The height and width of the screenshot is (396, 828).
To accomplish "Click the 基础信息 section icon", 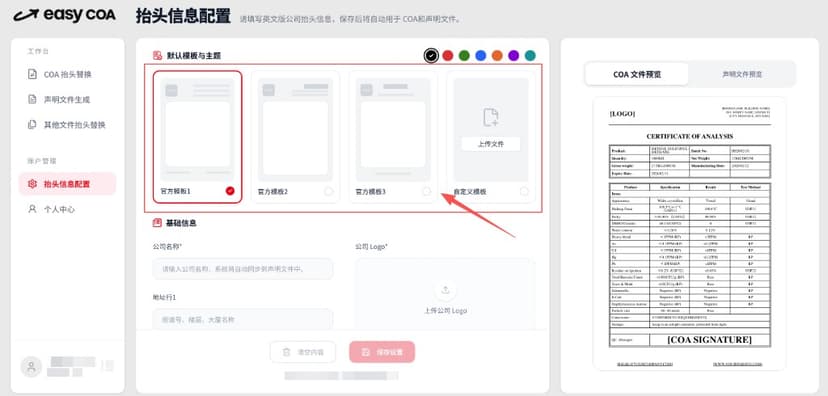I will pos(157,223).
